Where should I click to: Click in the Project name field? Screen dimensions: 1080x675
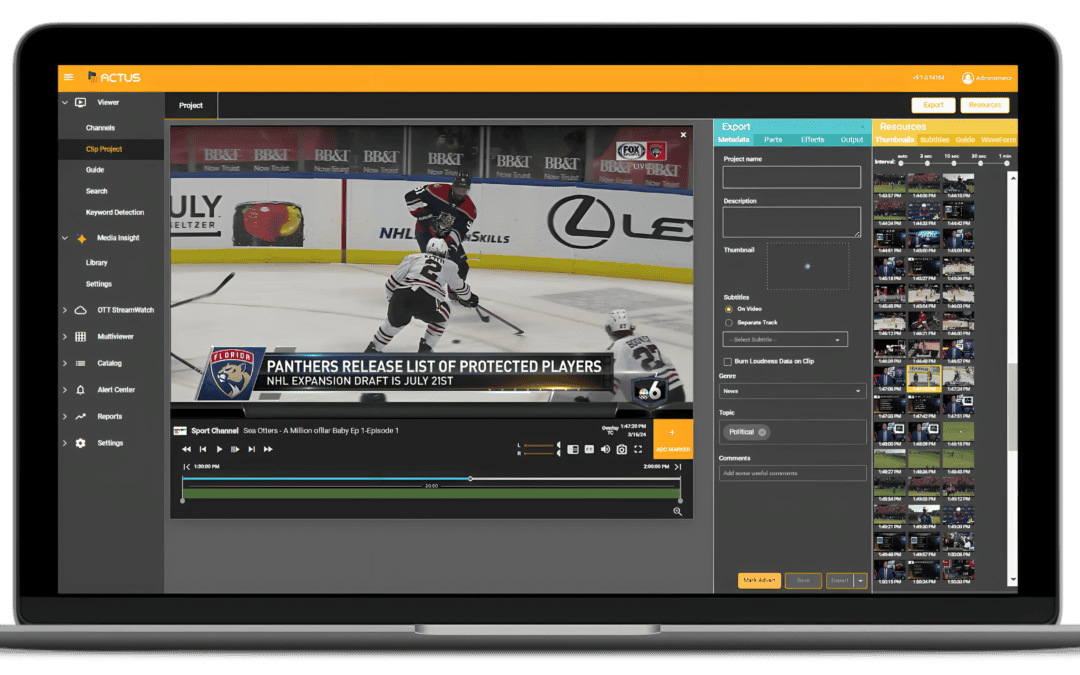[x=791, y=177]
